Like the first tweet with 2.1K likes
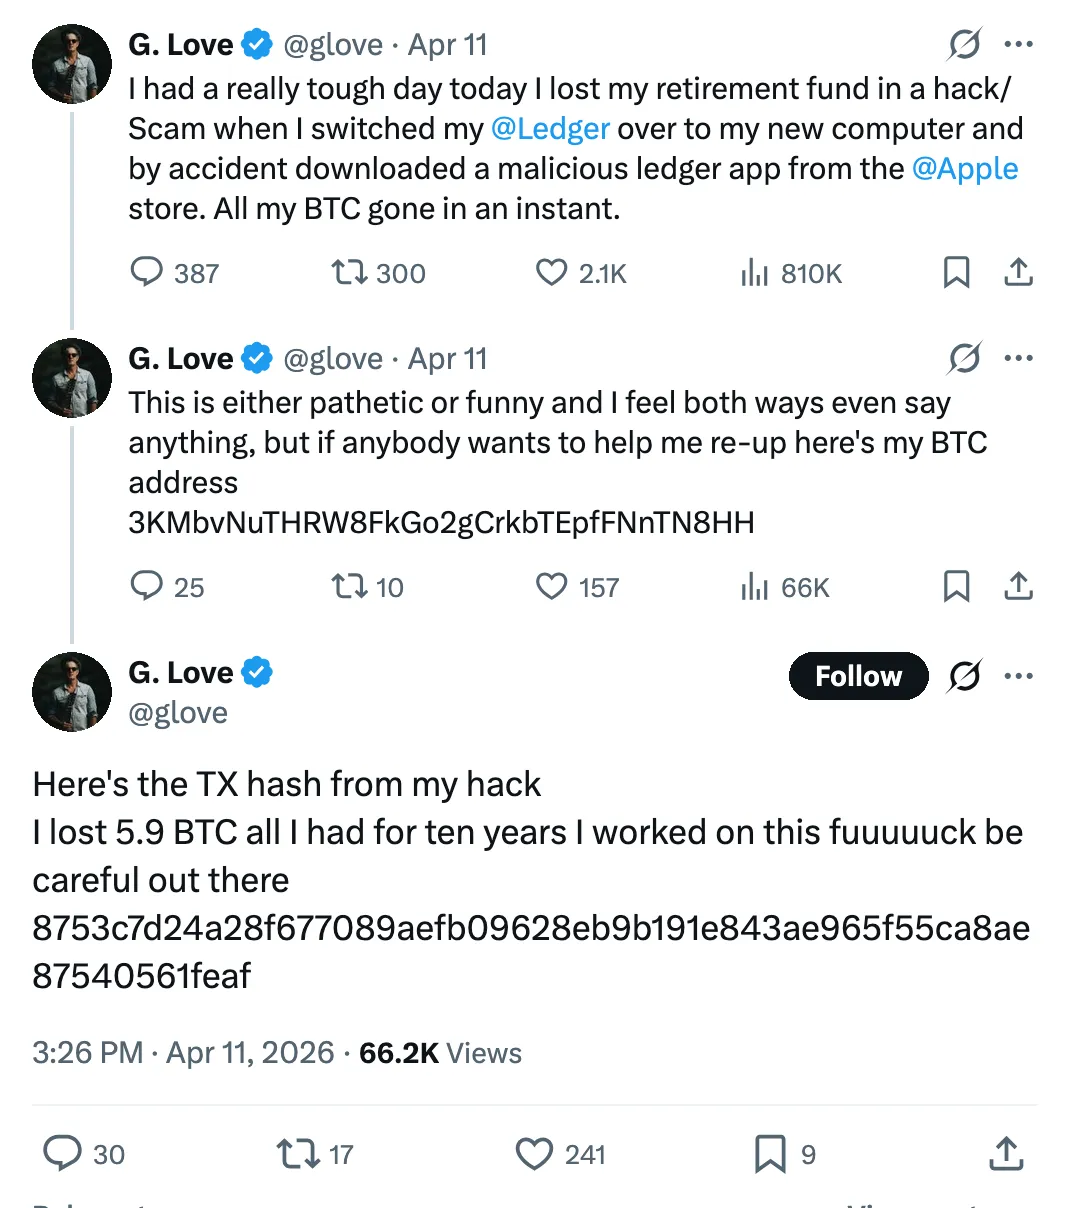This screenshot has height=1208, width=1069. click(x=551, y=272)
